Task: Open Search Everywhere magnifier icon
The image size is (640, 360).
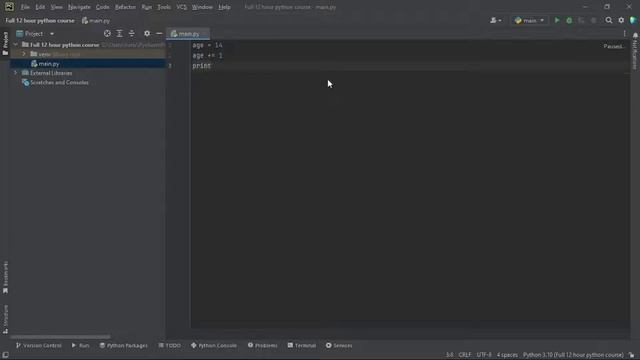Action: click(x=609, y=20)
